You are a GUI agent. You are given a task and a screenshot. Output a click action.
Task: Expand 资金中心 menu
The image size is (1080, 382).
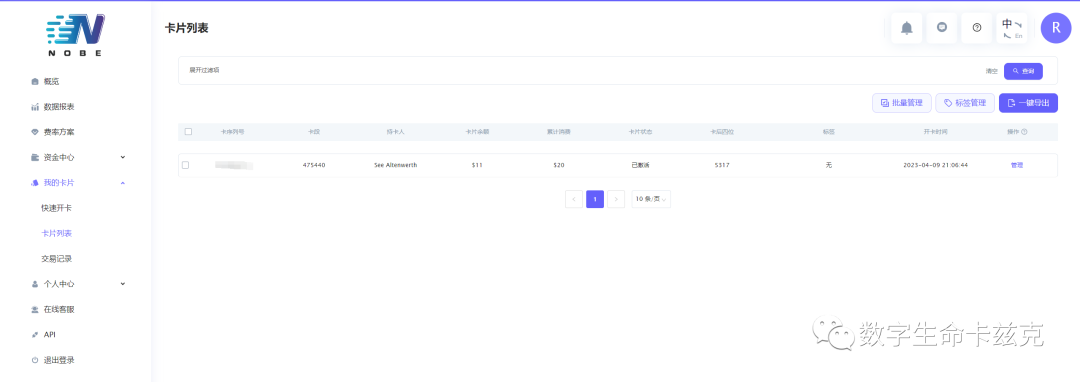click(78, 157)
